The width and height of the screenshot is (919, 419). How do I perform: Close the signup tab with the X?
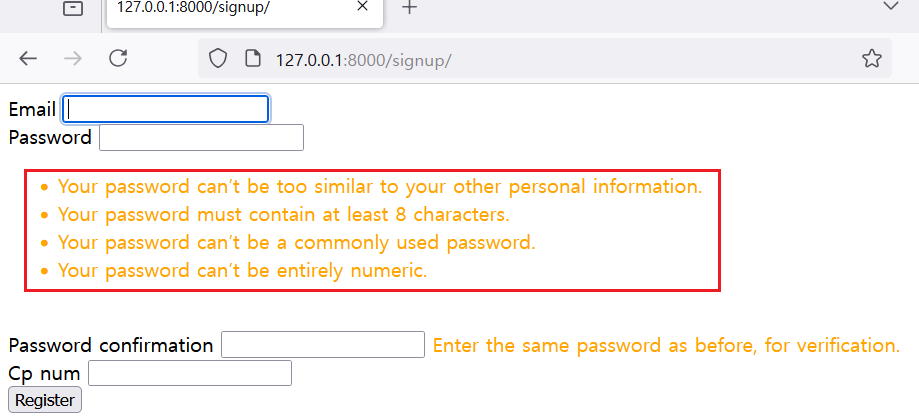[362, 8]
